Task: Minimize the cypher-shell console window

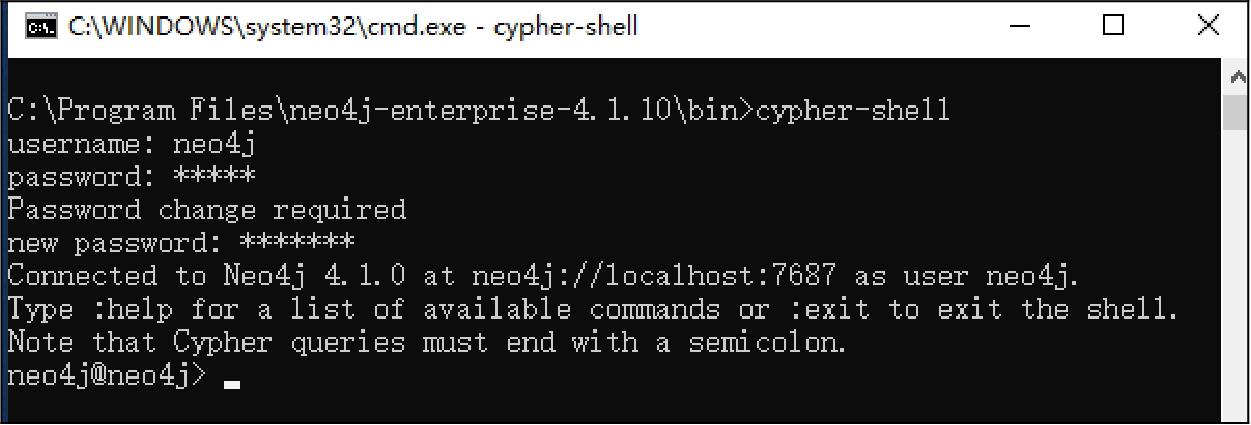Action: click(x=1020, y=26)
